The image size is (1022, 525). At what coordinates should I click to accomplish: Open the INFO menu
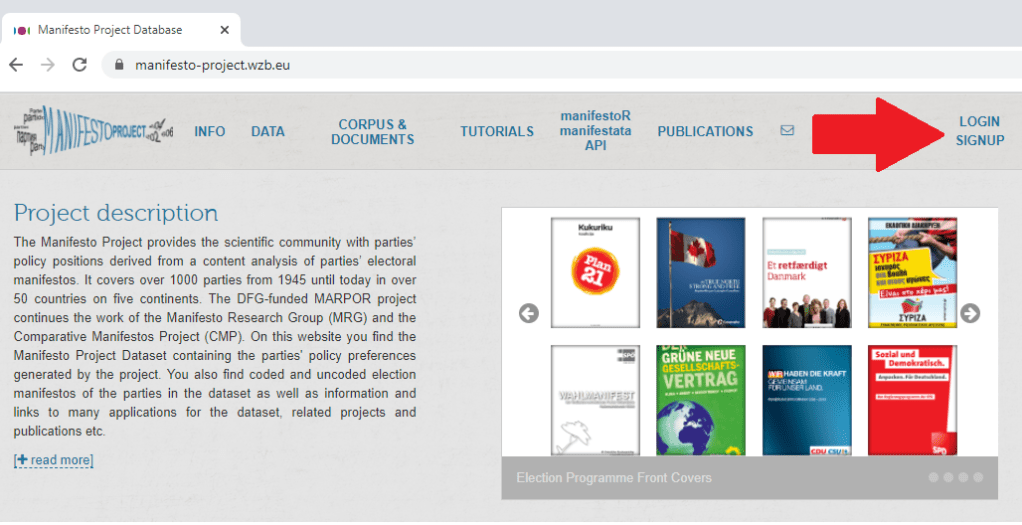pyautogui.click(x=210, y=131)
